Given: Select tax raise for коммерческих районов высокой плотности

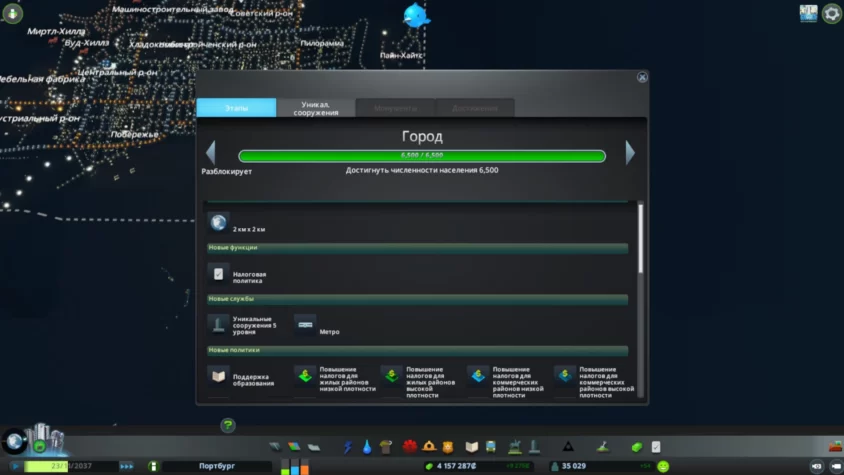Looking at the screenshot, I should (594, 382).
